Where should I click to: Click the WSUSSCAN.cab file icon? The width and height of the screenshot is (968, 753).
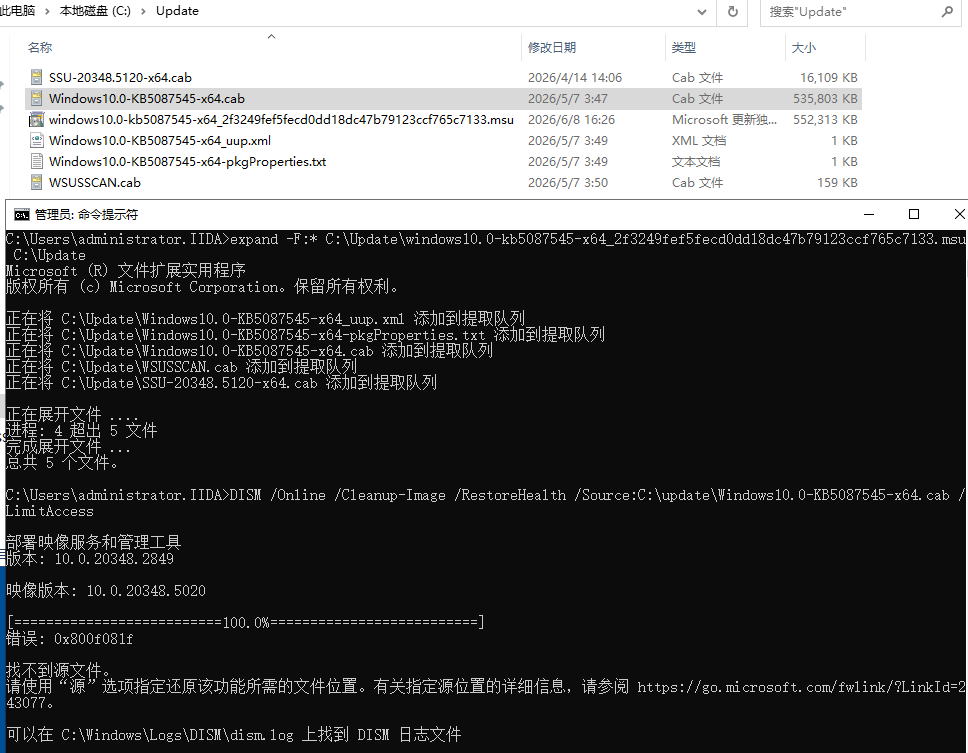pyautogui.click(x=37, y=182)
